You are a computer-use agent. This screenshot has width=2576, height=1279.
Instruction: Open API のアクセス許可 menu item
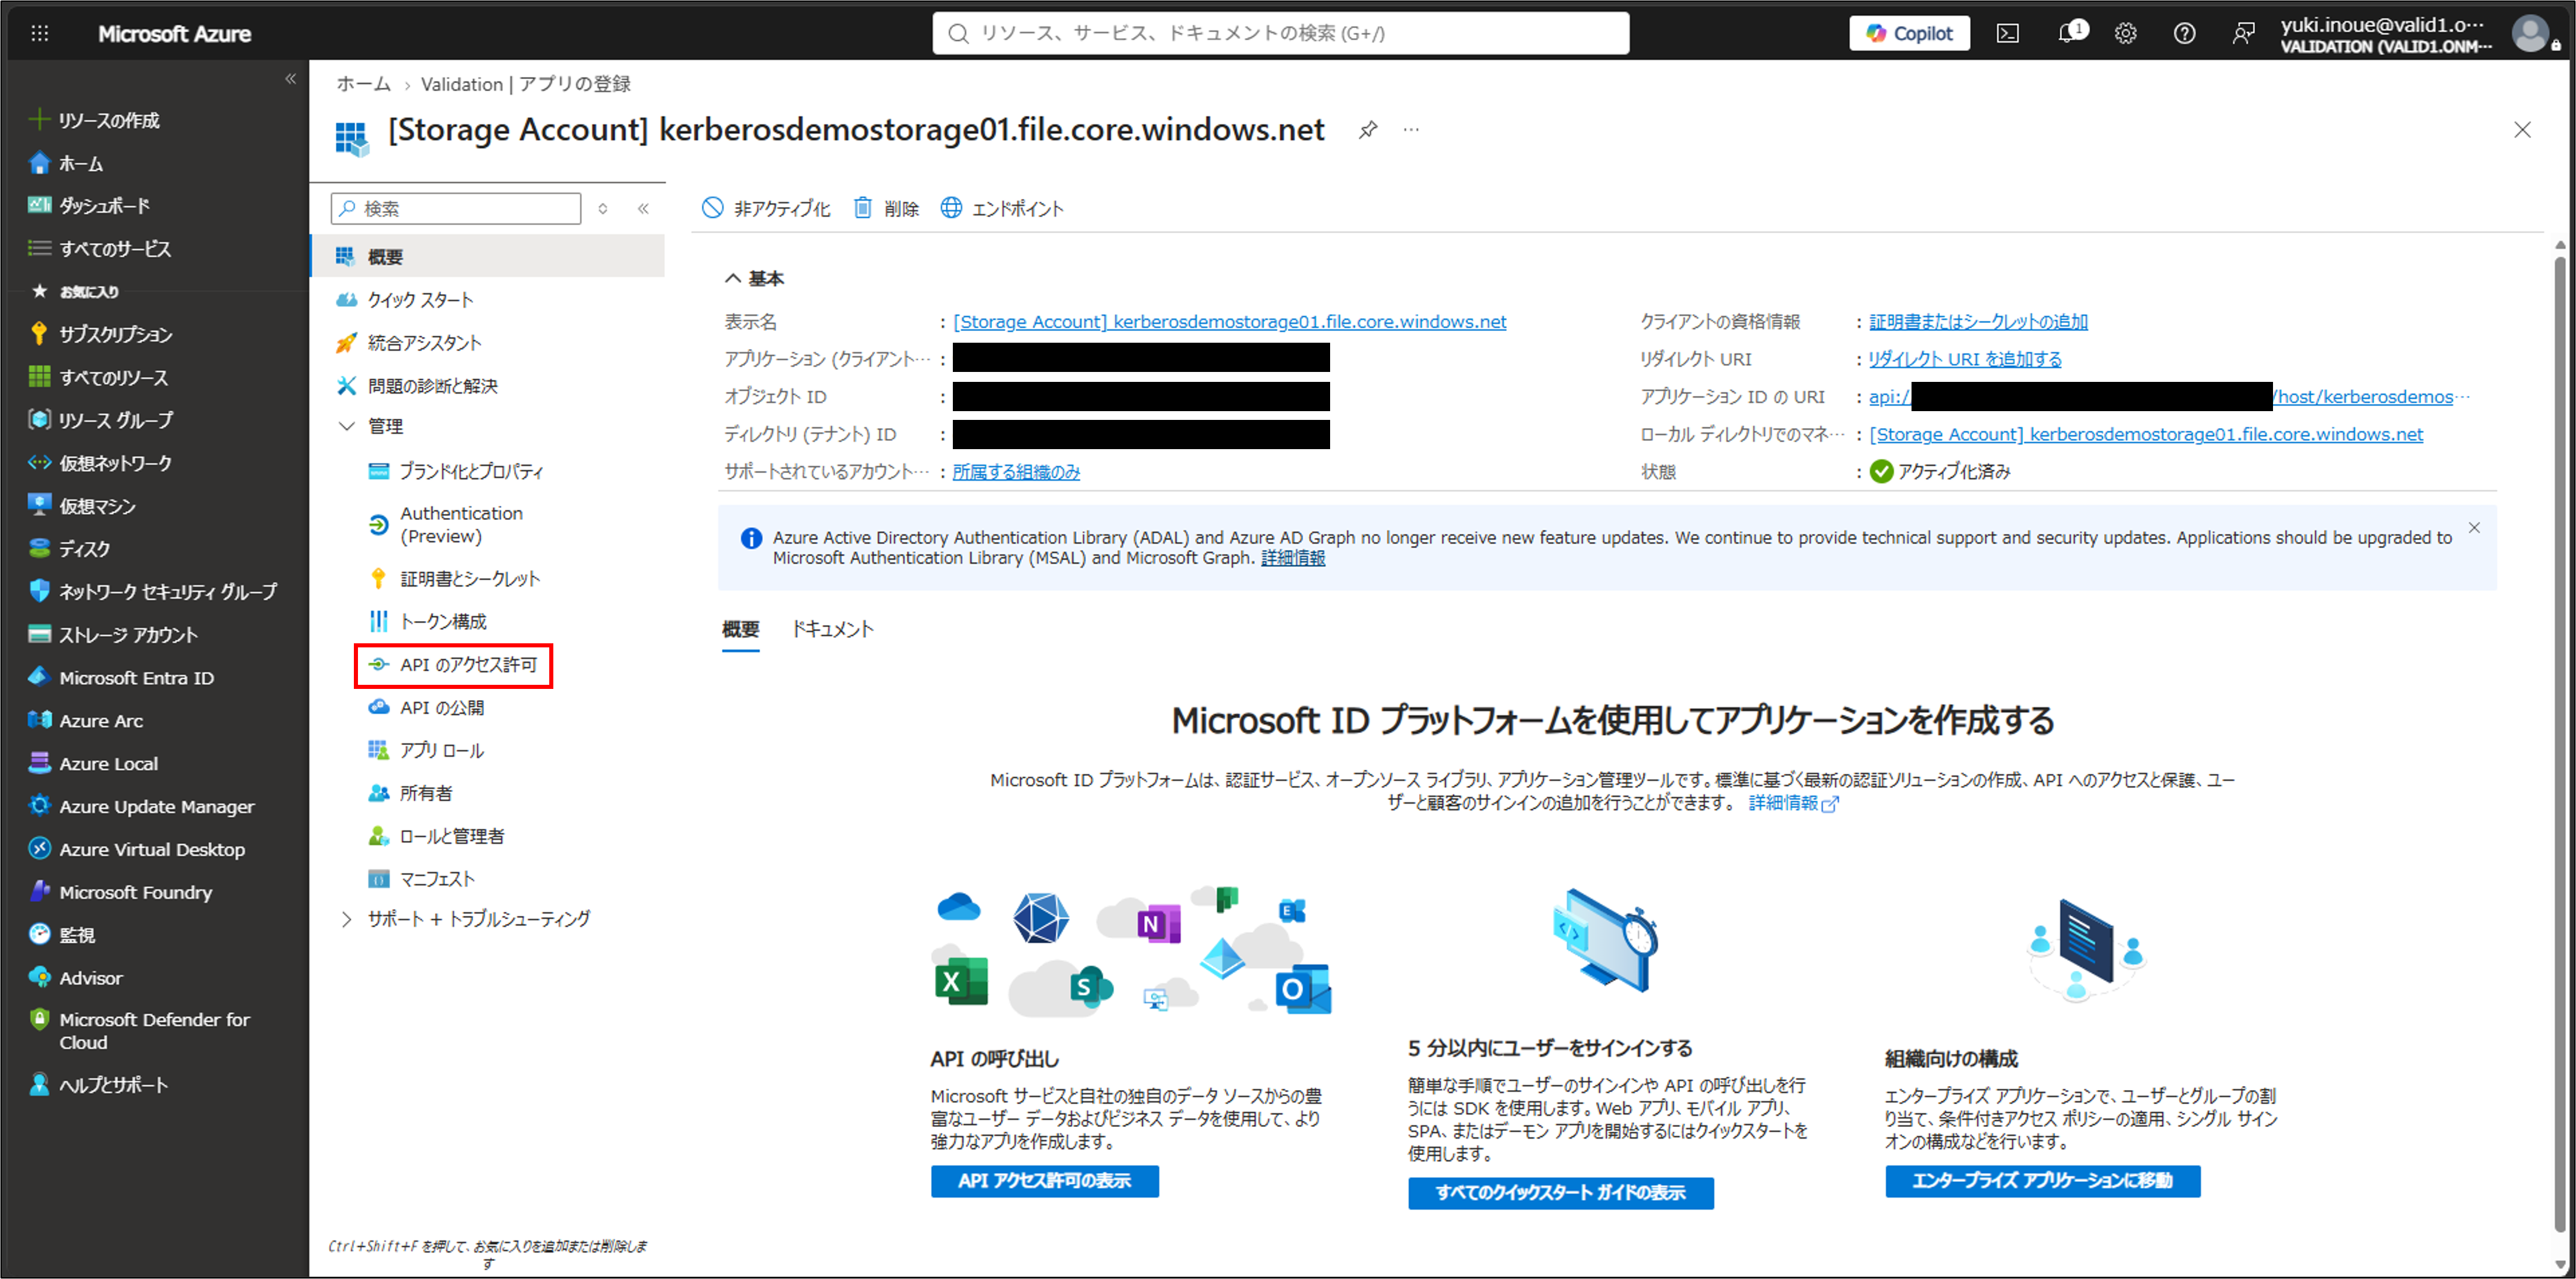(453, 665)
